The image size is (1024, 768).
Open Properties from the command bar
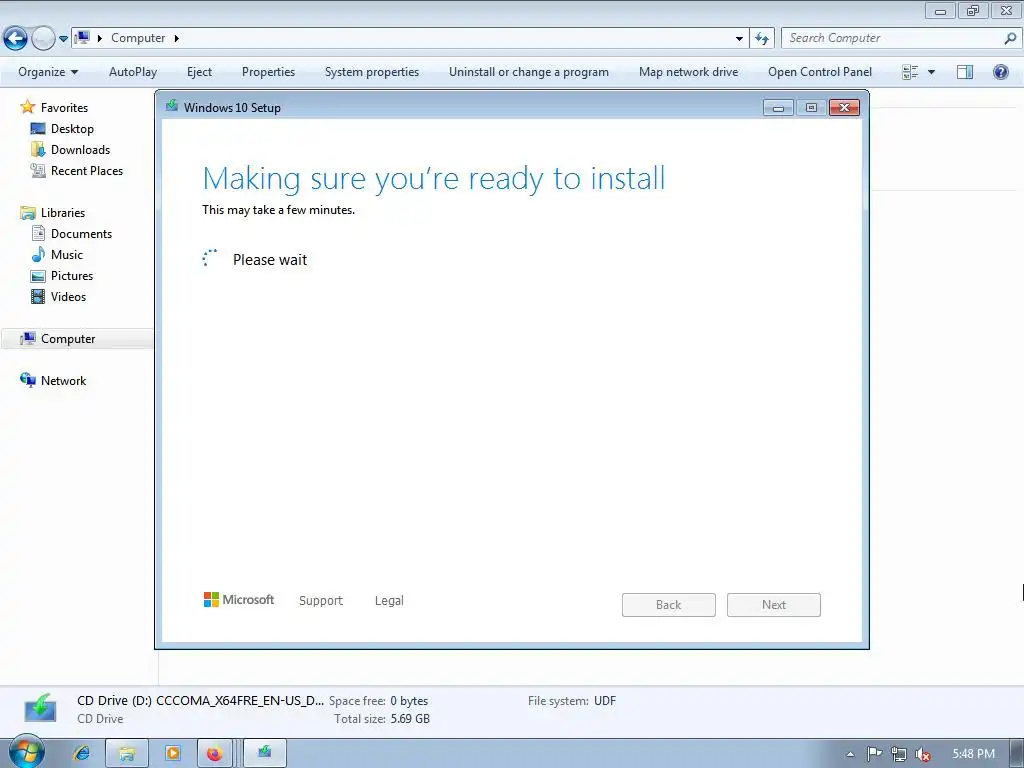[x=268, y=72]
